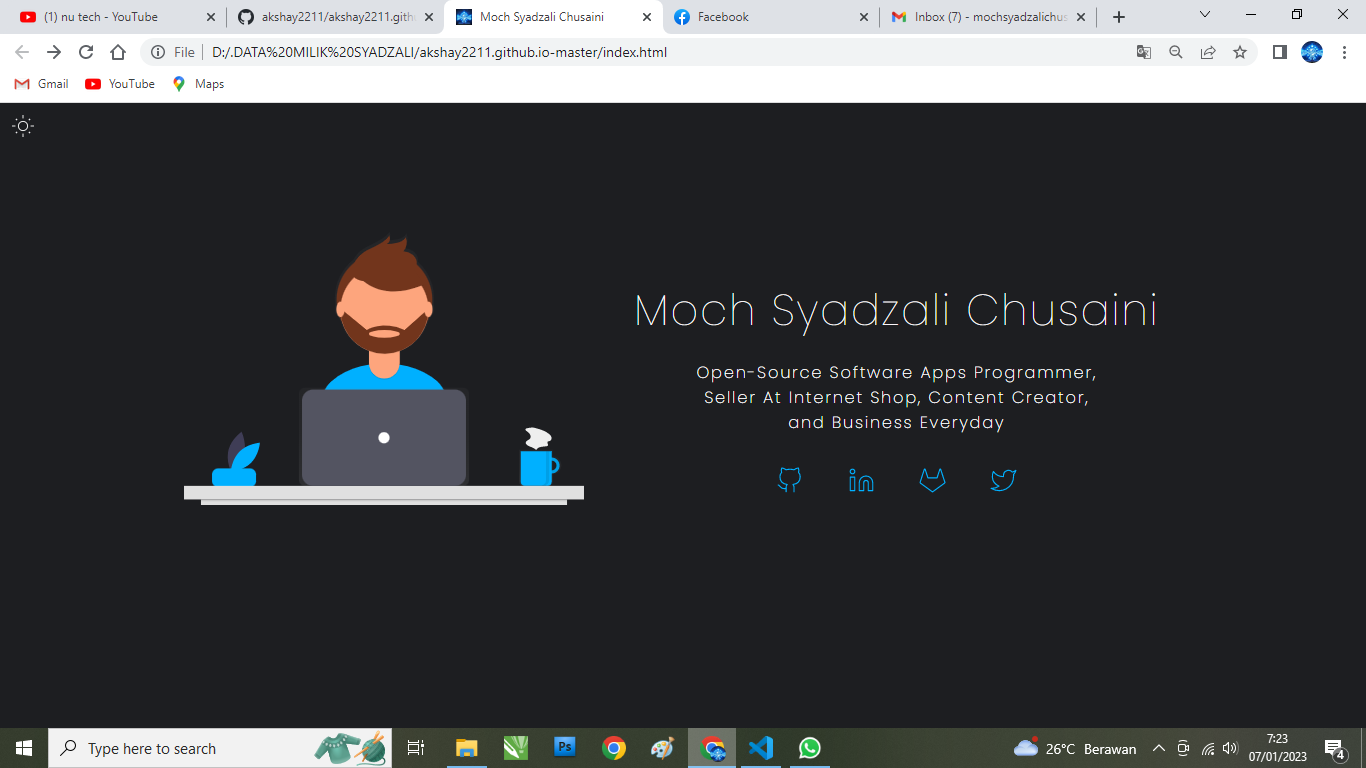View site information File icon
The height and width of the screenshot is (768, 1366).
(x=172, y=52)
